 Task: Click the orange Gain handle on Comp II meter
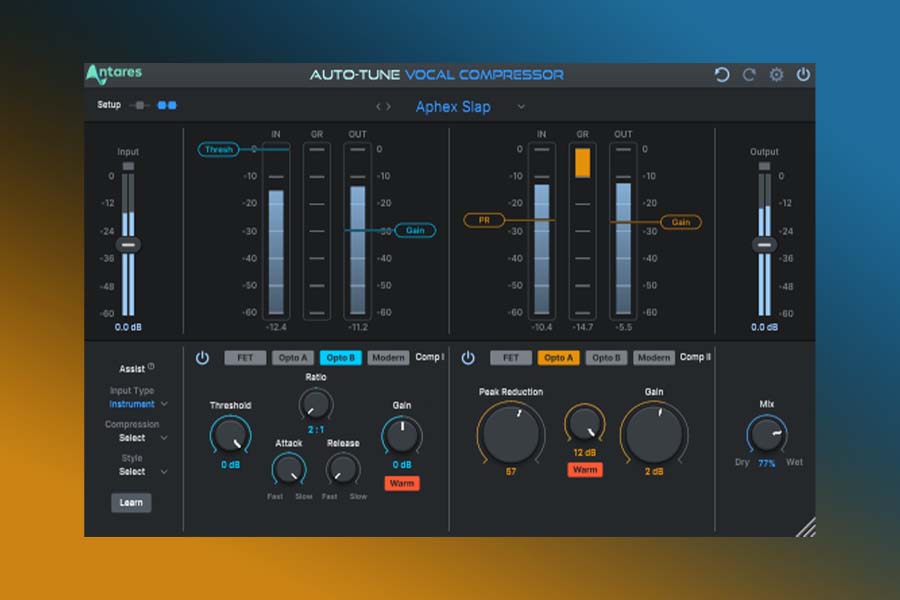(681, 222)
